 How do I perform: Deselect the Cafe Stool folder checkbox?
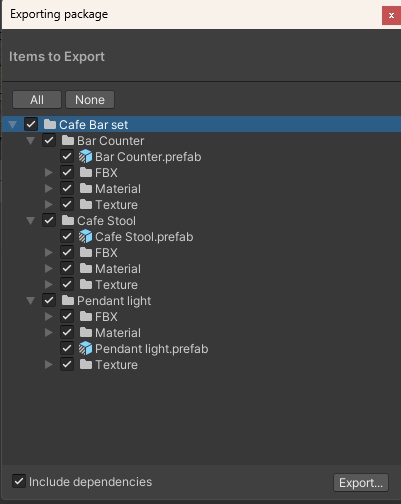pyautogui.click(x=49, y=220)
